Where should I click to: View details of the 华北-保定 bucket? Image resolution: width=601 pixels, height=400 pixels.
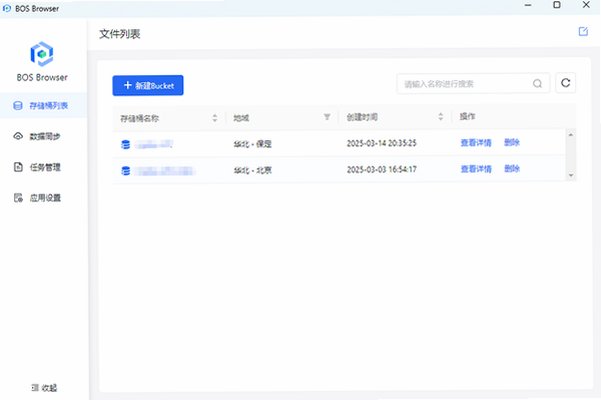(476, 143)
